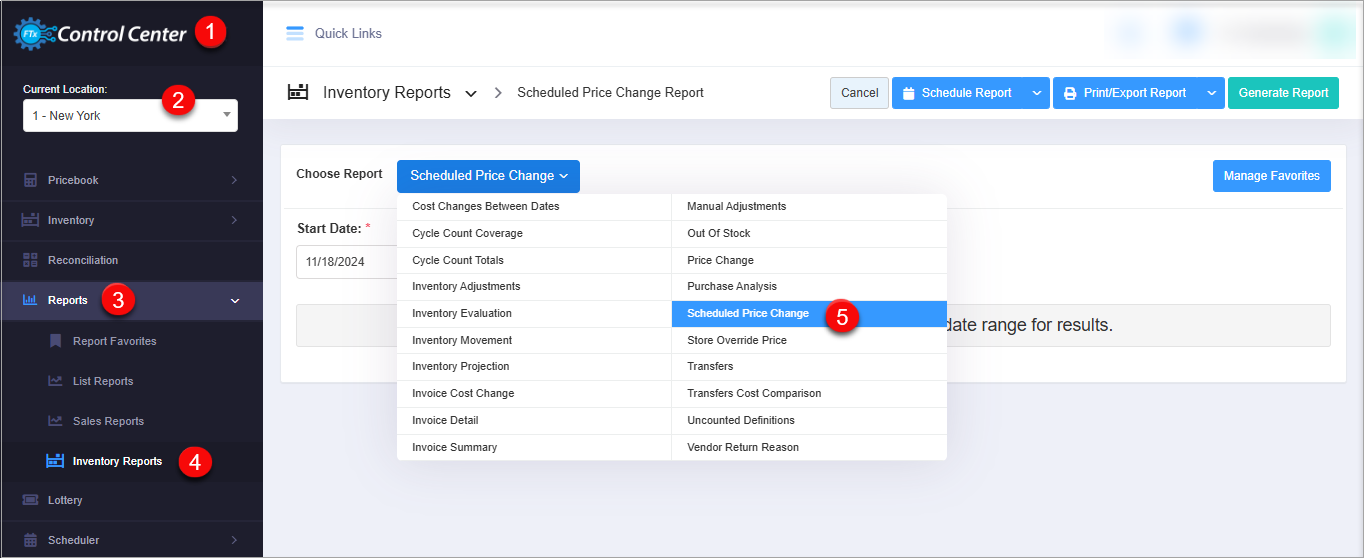
Task: Click the Manage Favorites button
Action: point(1271,176)
